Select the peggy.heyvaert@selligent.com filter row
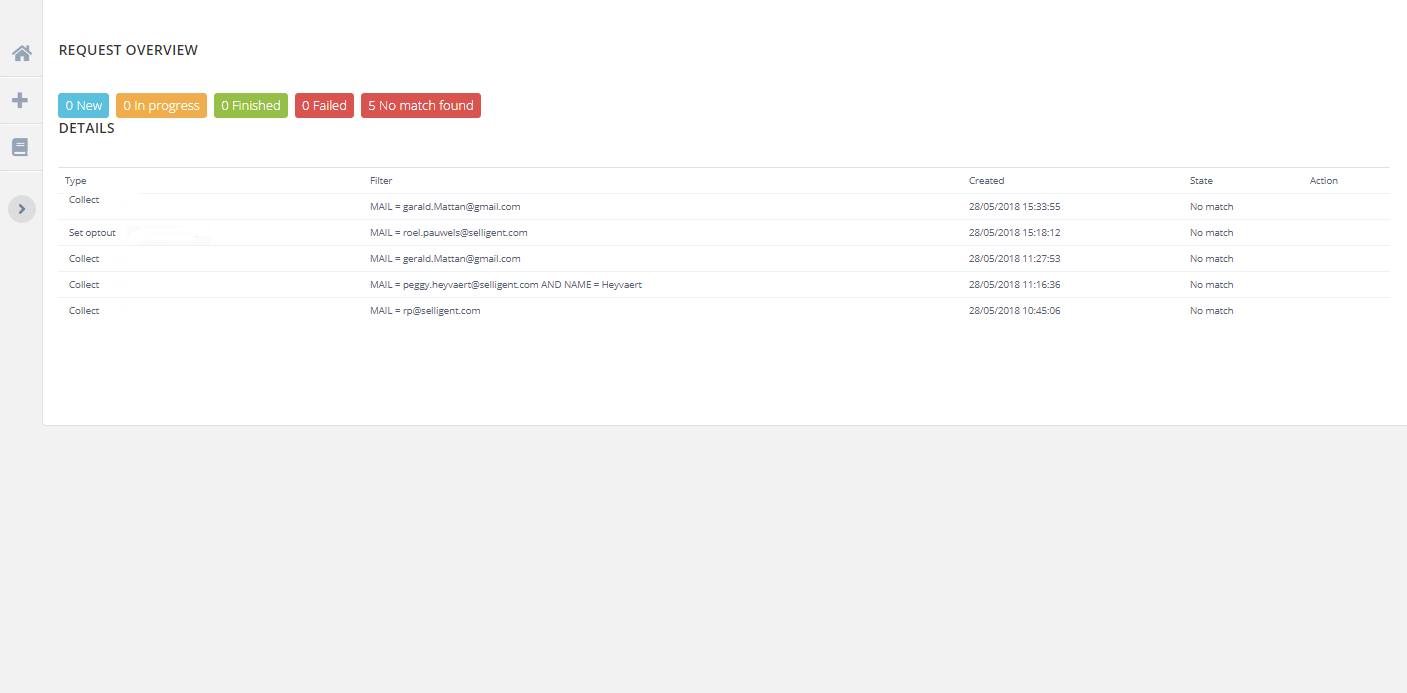1407x693 pixels. tap(505, 285)
